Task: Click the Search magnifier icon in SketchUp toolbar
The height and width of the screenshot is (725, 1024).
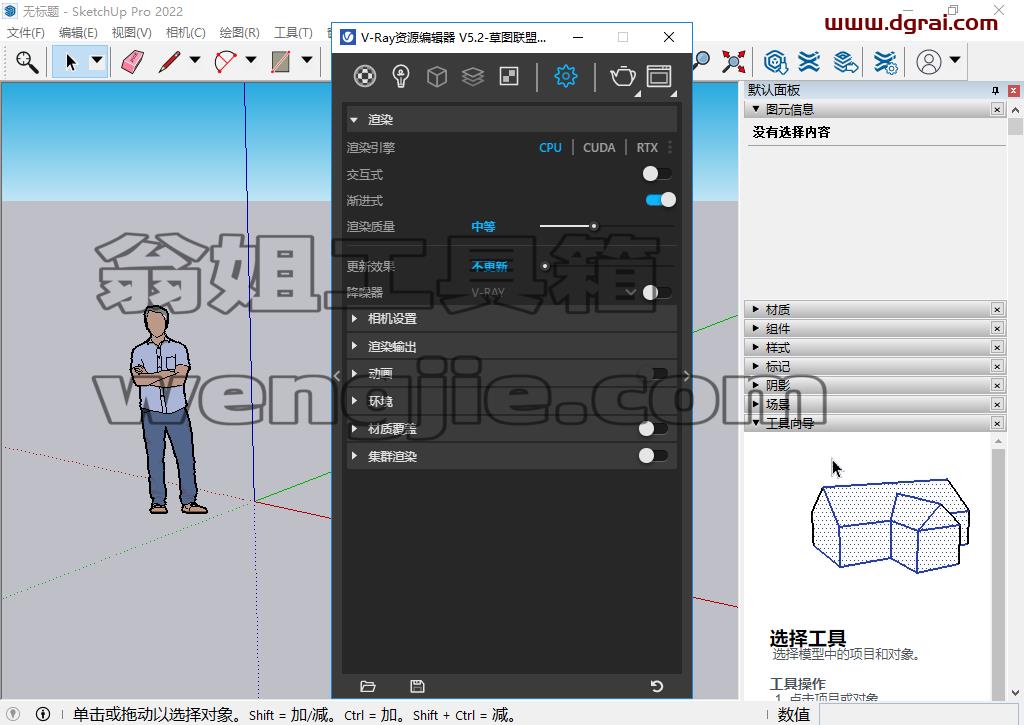Action: 27,62
